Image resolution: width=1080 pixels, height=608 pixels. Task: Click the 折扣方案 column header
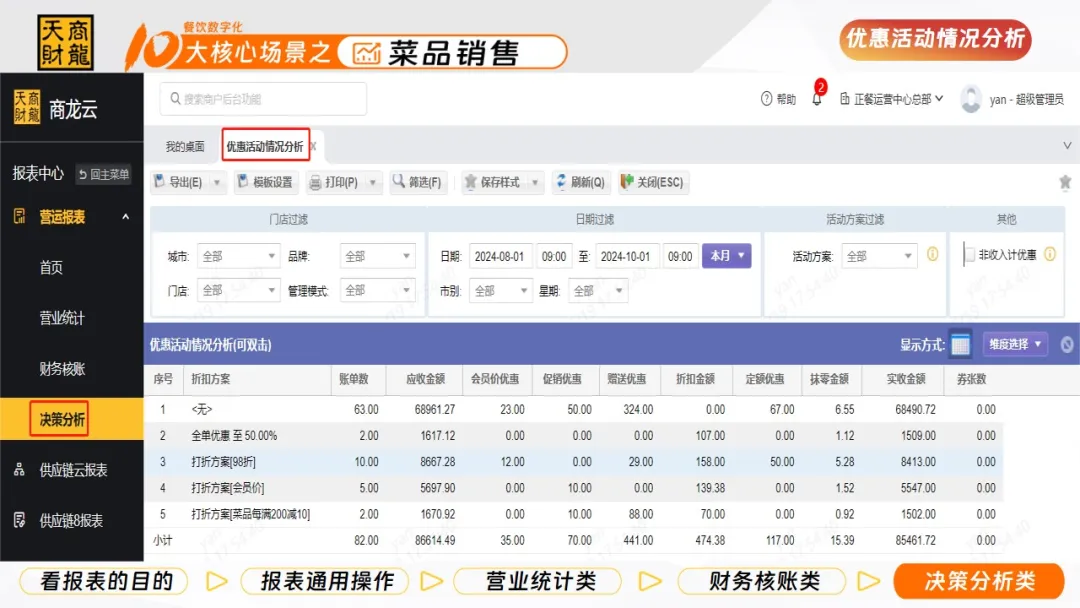(x=257, y=379)
